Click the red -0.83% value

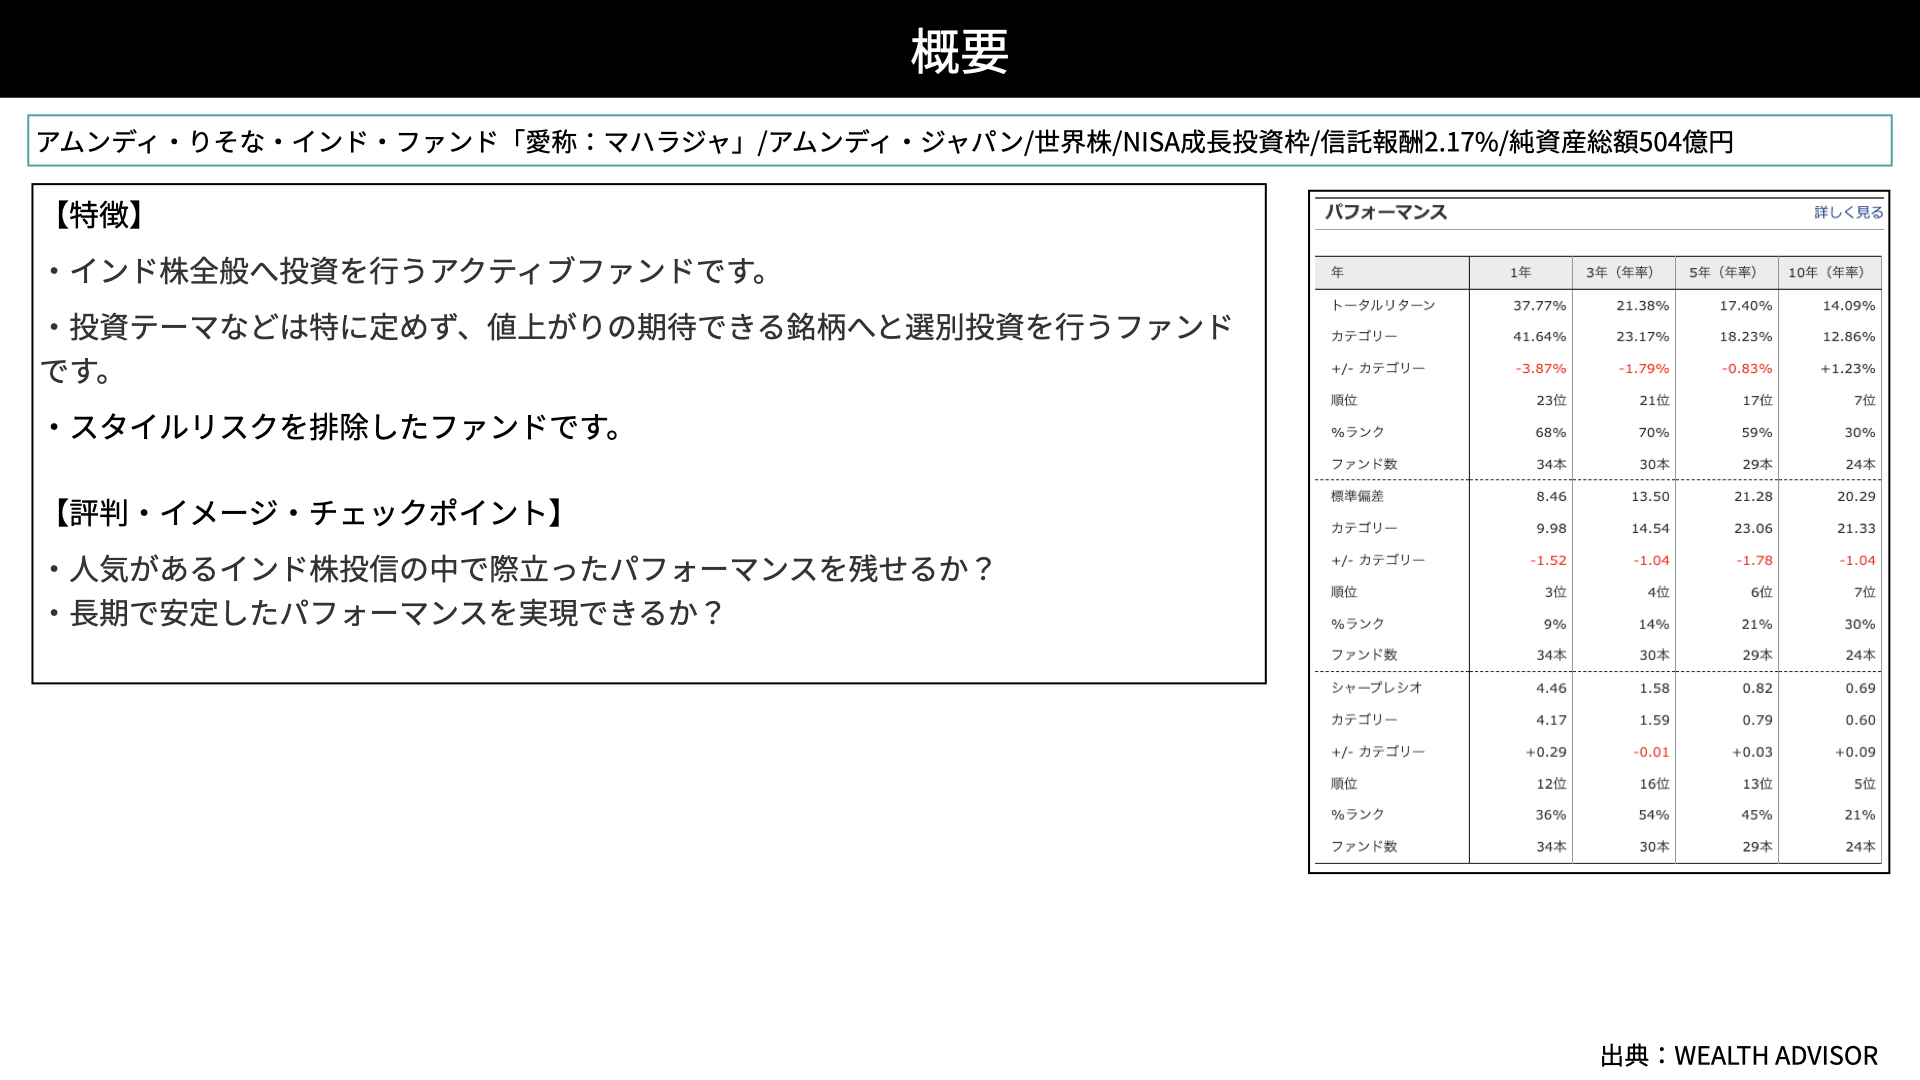1746,369
